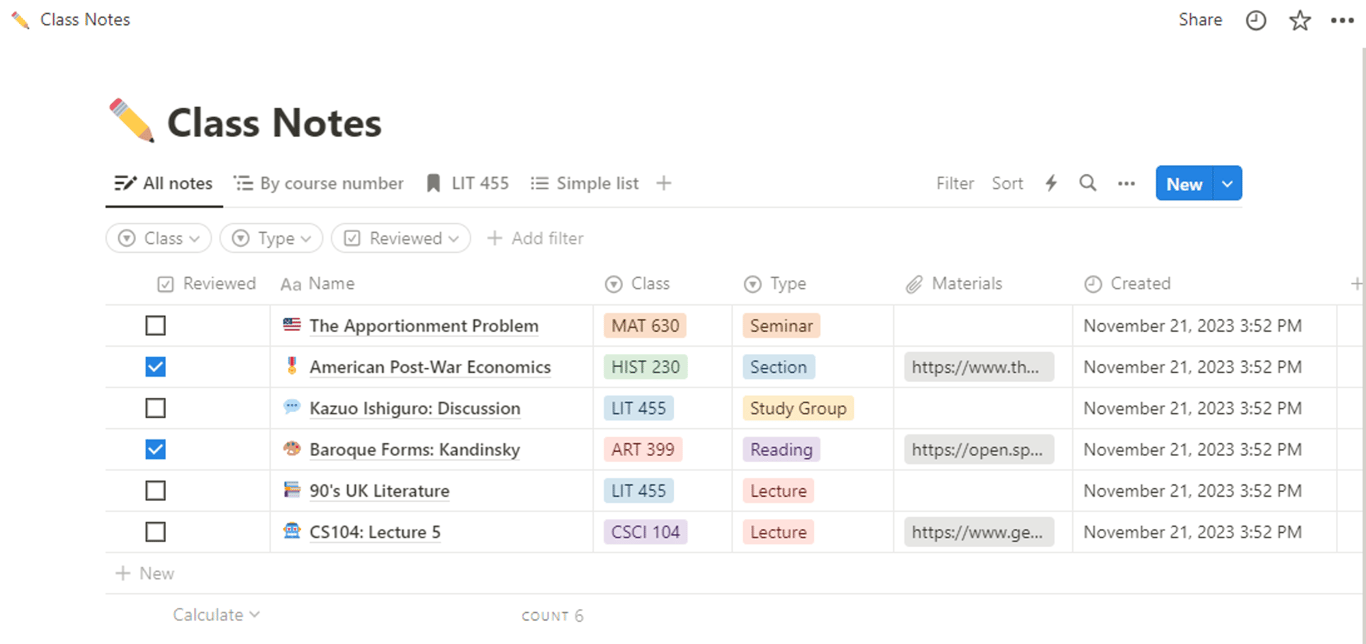This screenshot has height=644, width=1366.
Task: Click the lightning bolt automations icon
Action: [x=1051, y=183]
